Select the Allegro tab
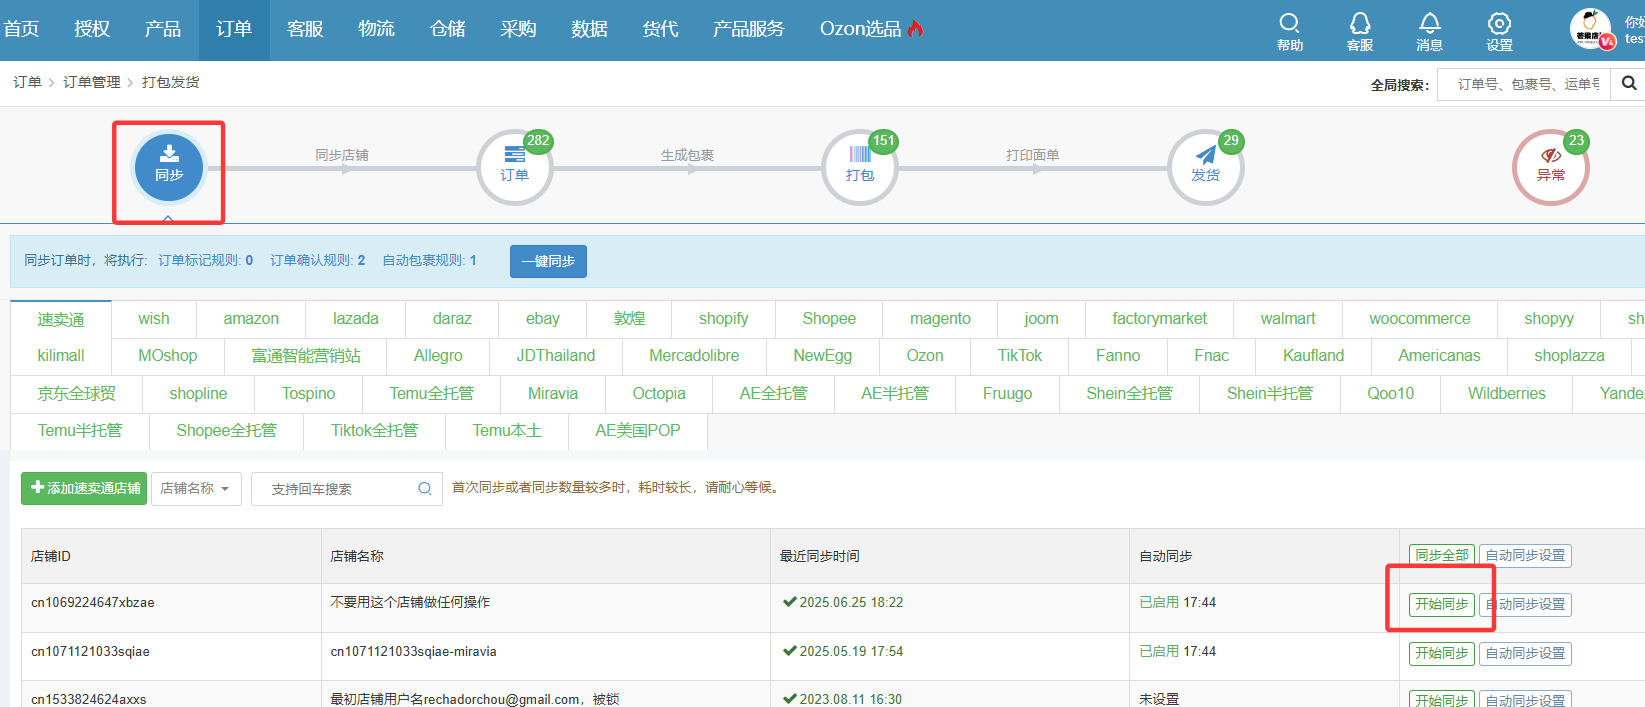 coord(438,355)
